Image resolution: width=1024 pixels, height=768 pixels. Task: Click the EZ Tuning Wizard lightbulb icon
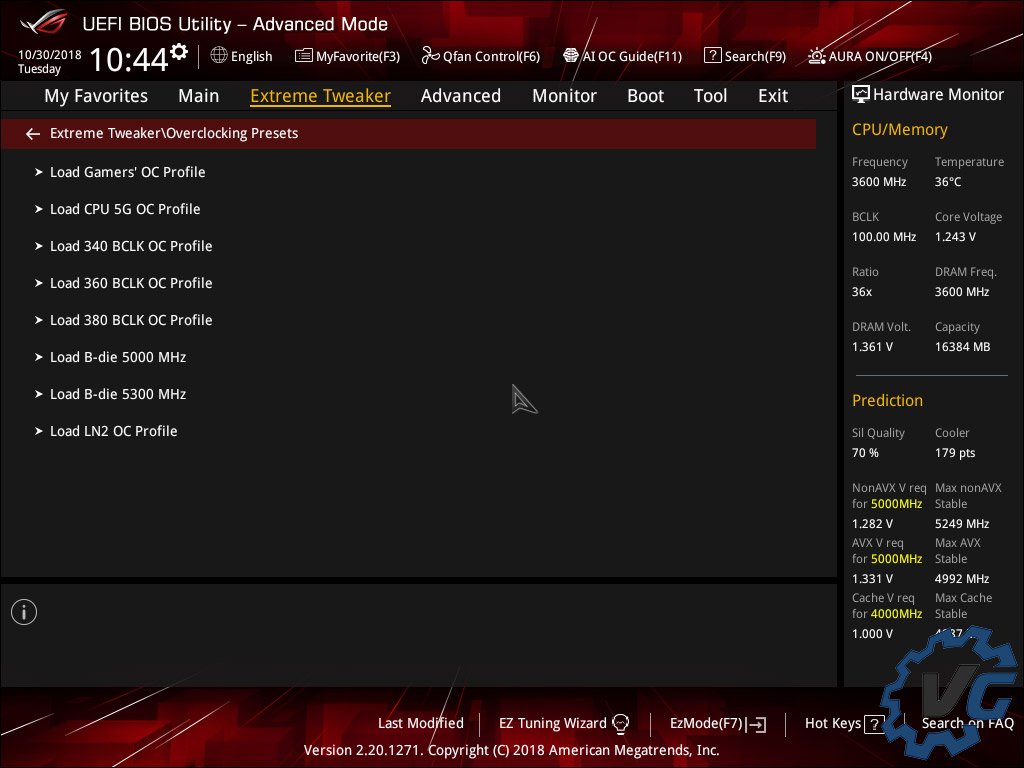click(620, 724)
